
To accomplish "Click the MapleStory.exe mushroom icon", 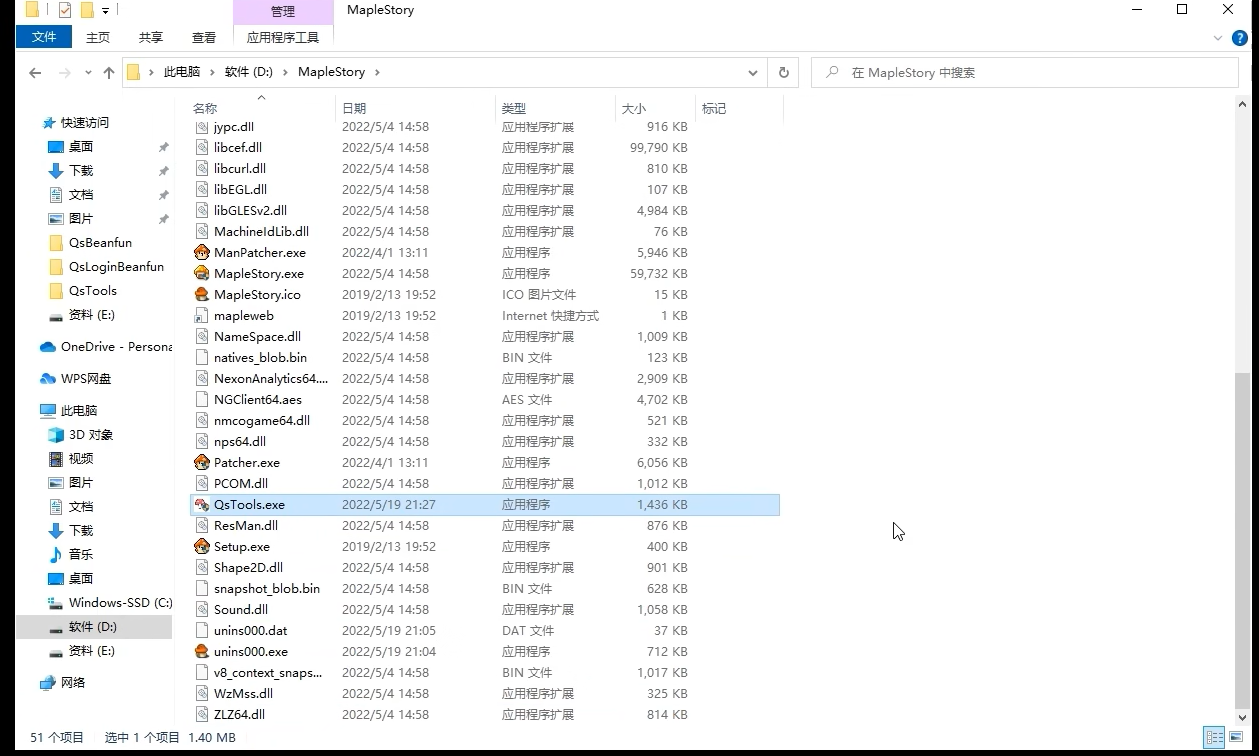I will [202, 274].
